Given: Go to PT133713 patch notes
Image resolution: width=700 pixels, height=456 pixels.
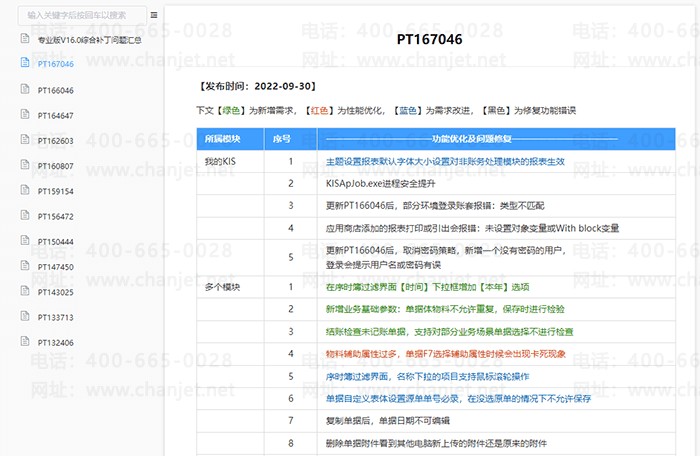Looking at the screenshot, I should 56,317.
